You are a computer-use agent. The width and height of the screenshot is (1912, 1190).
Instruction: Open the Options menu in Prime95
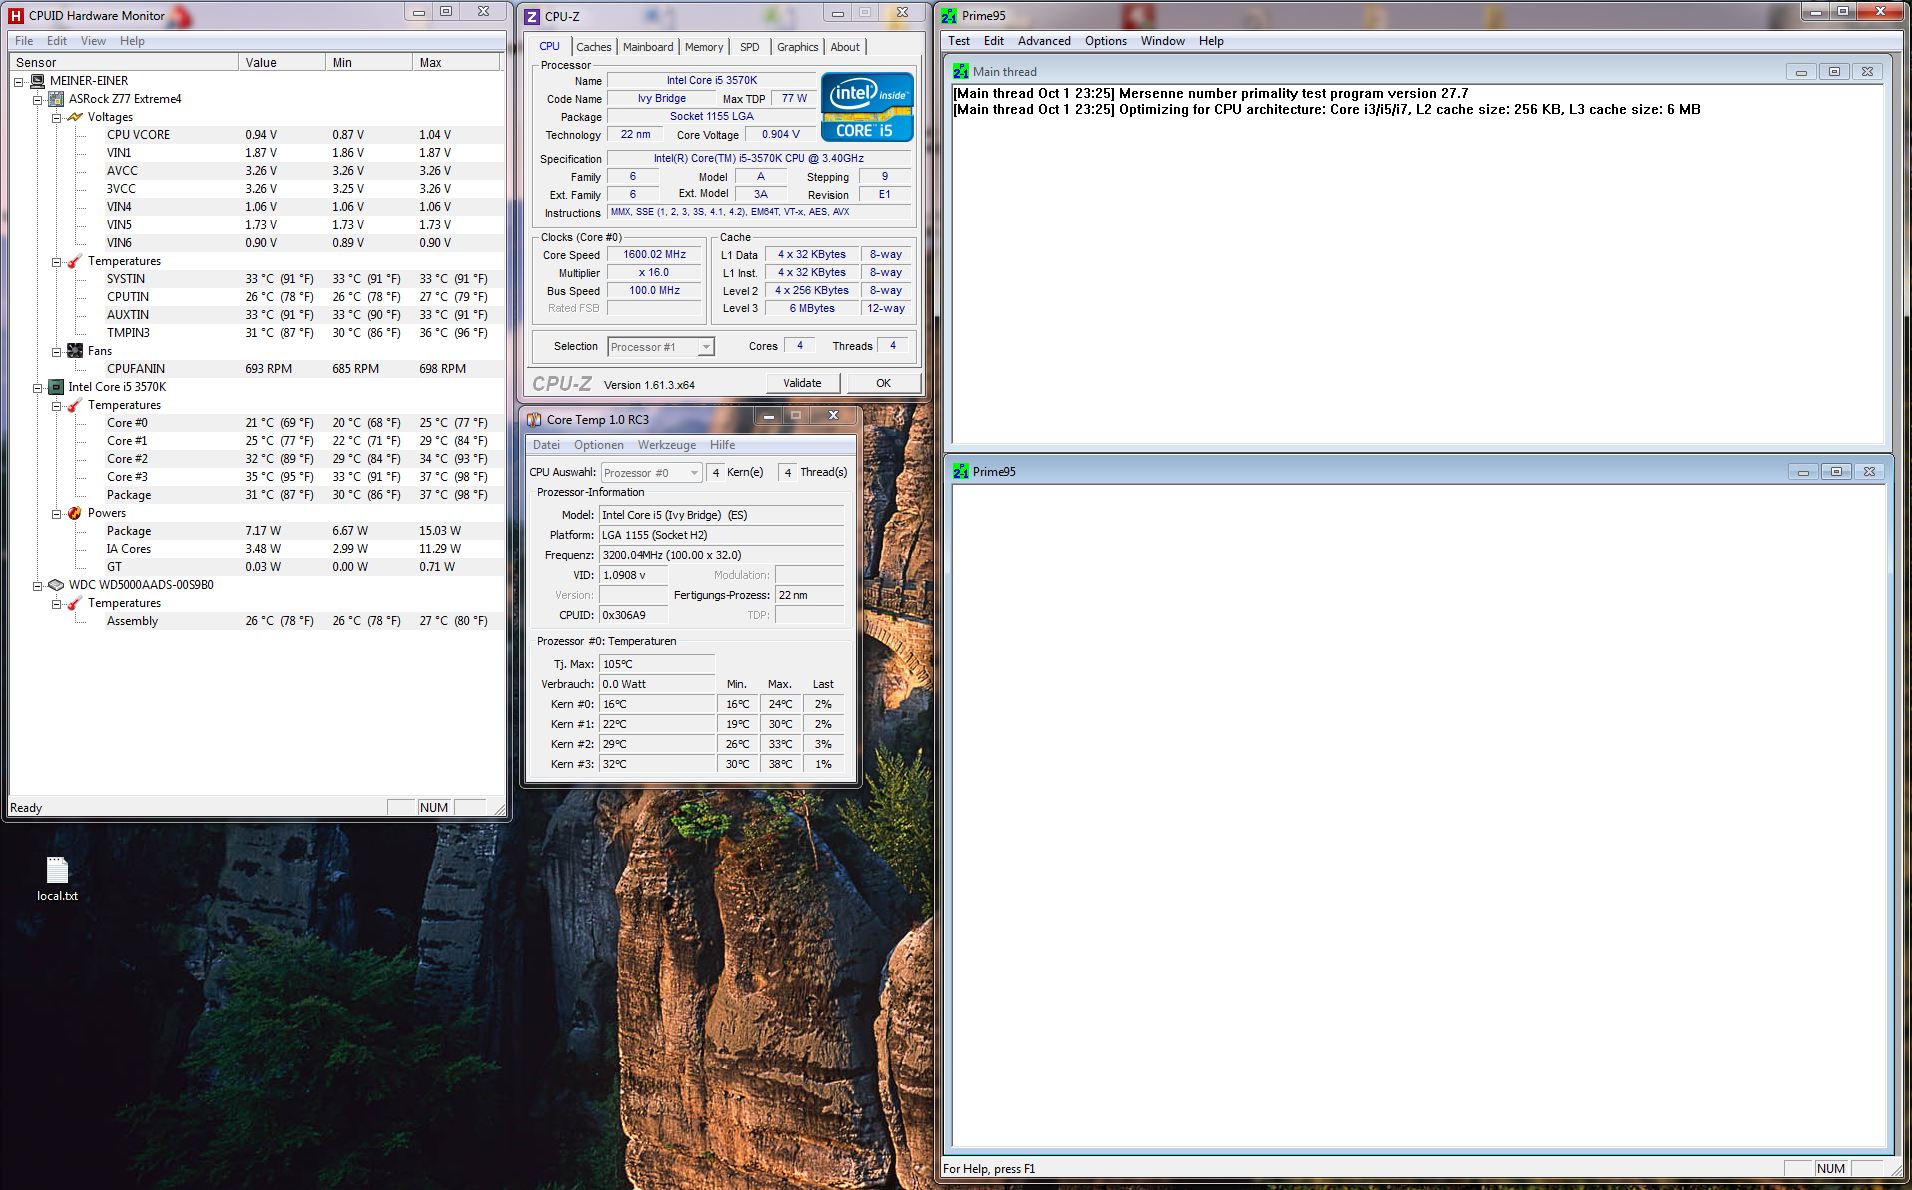click(x=1106, y=41)
